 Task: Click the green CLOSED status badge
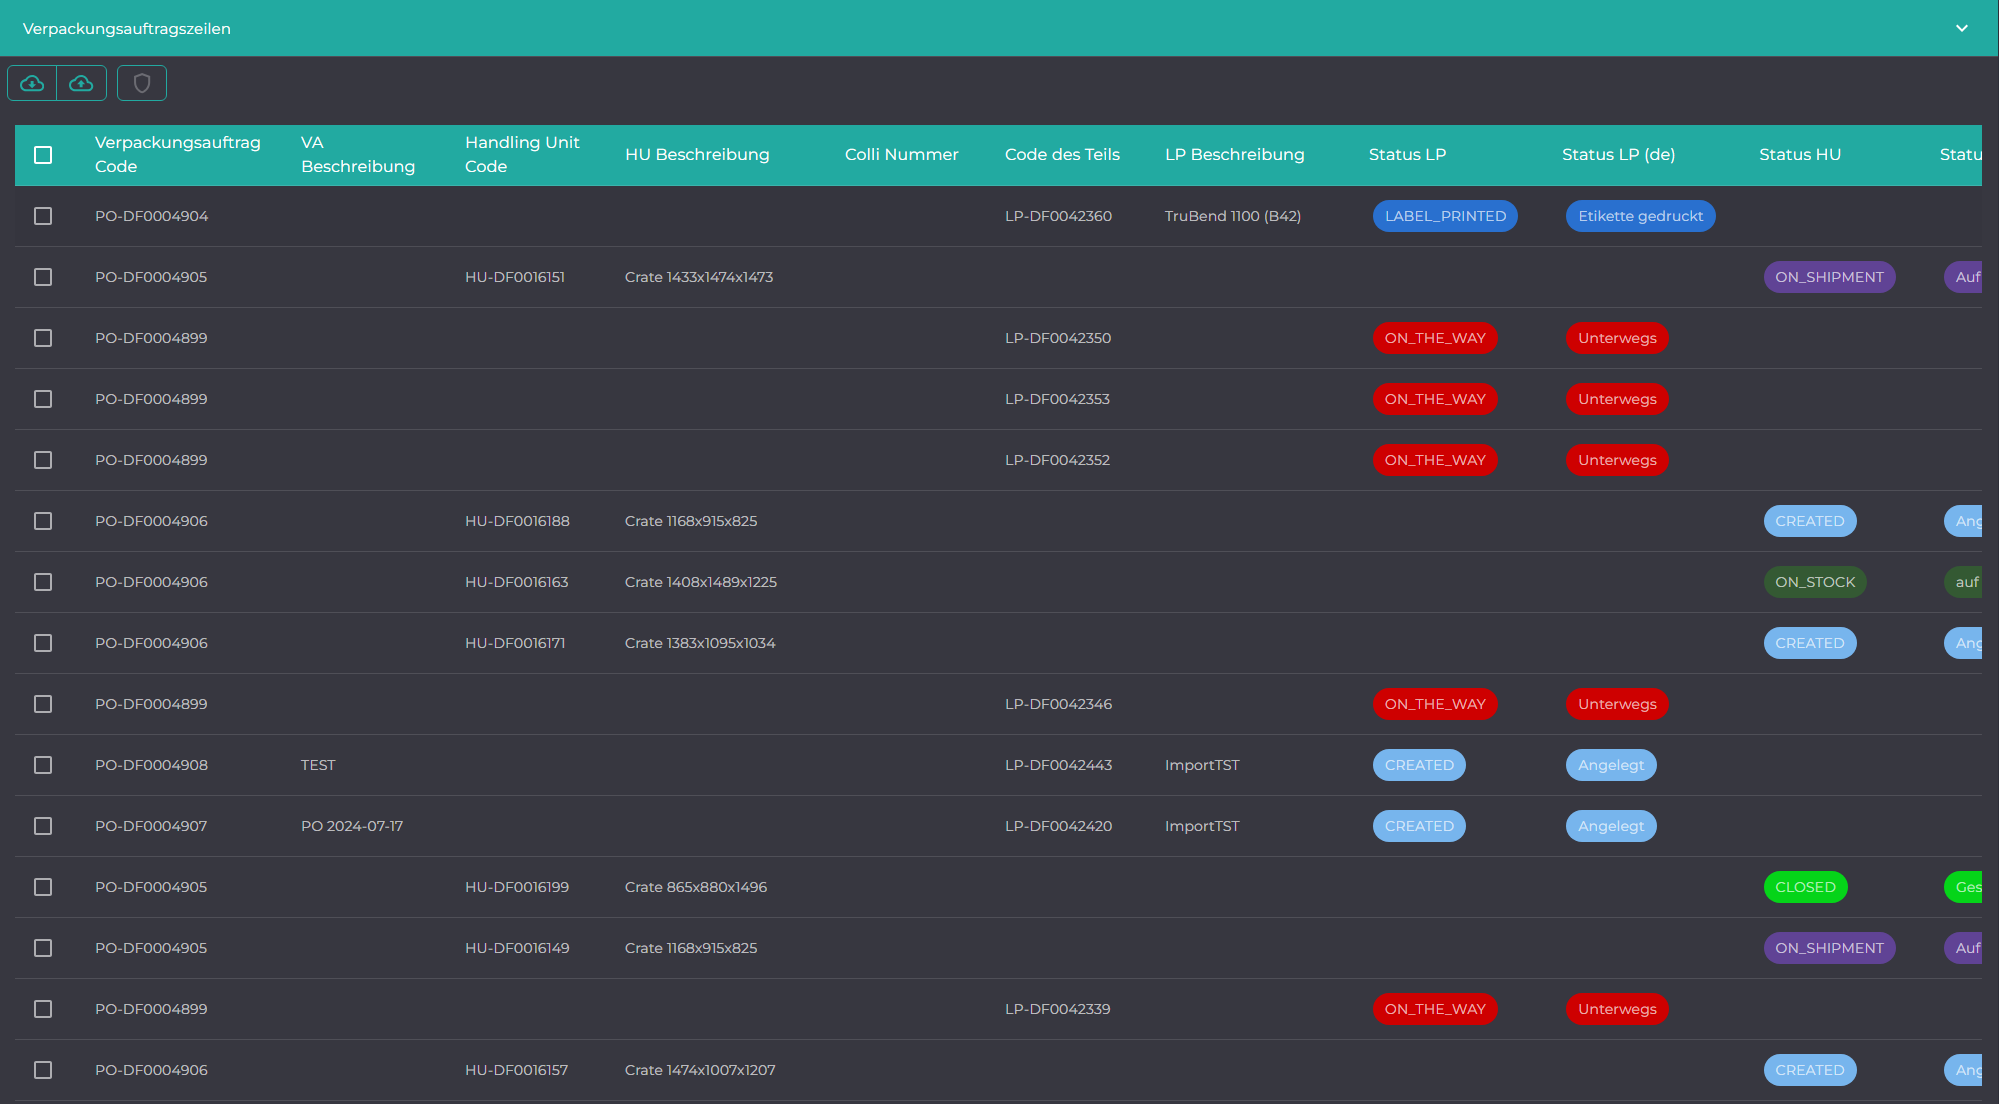1805,887
